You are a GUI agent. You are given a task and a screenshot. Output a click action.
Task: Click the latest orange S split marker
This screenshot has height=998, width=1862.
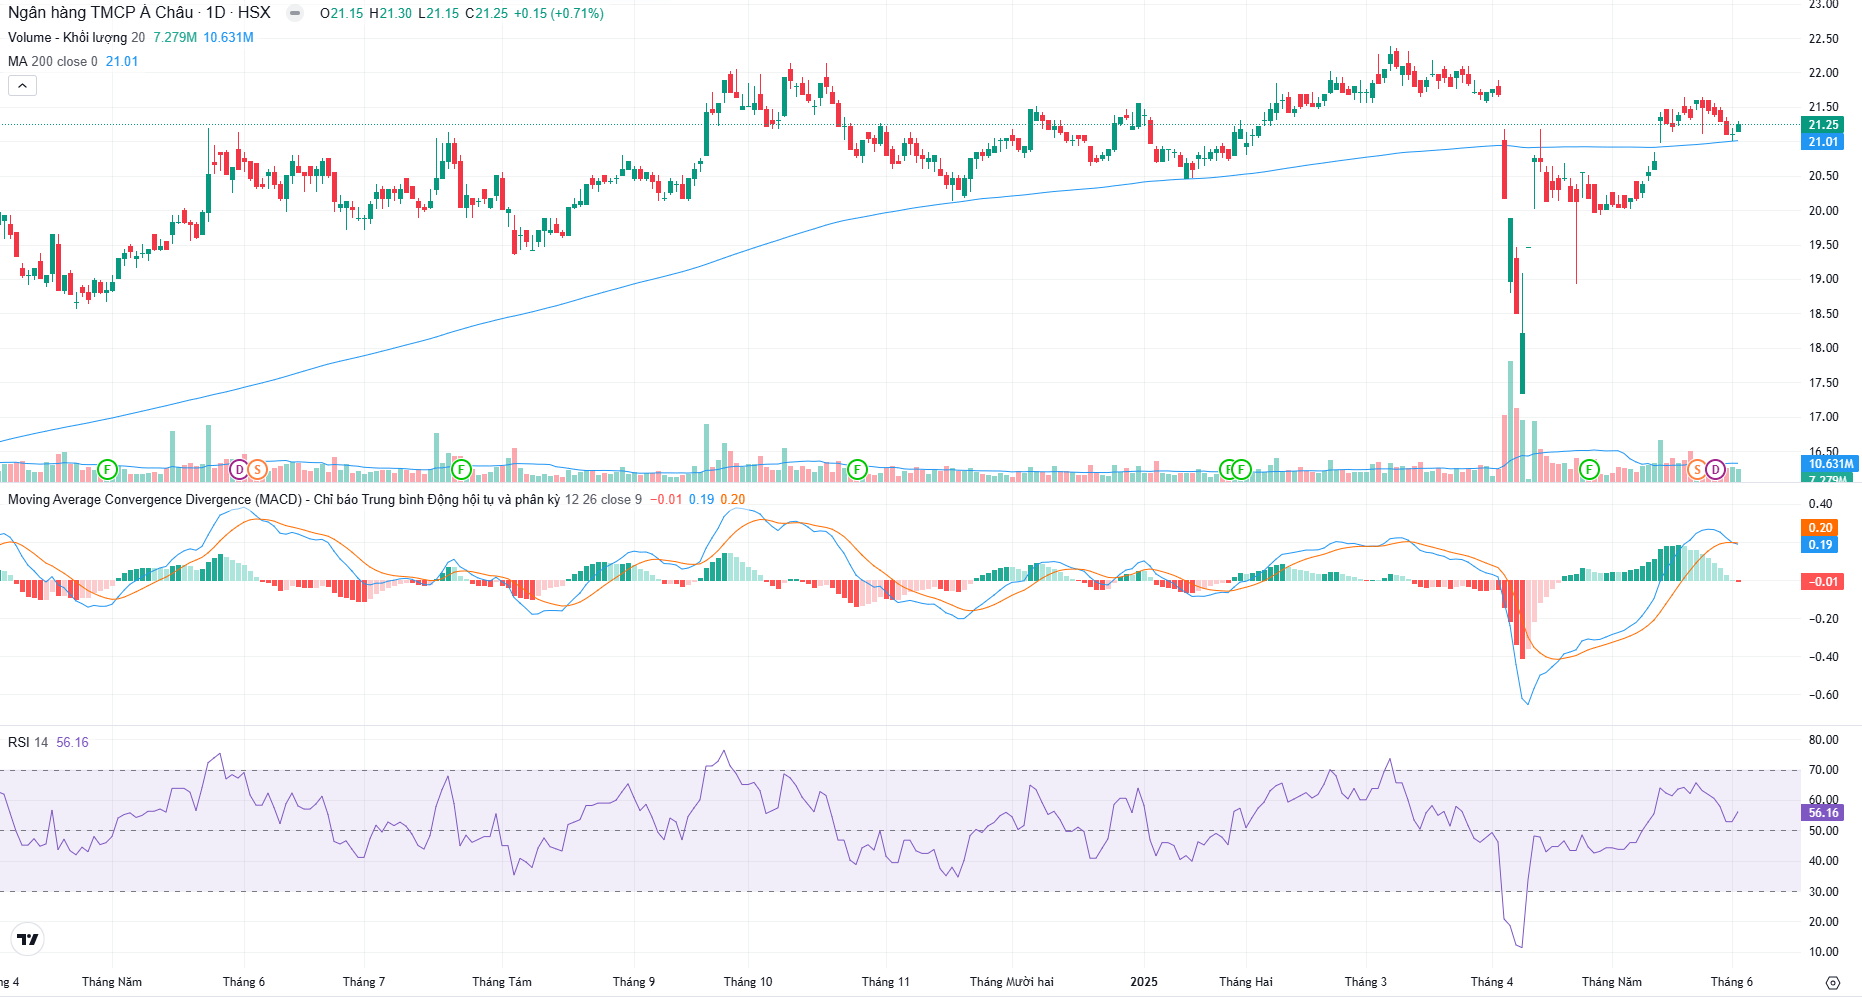coord(1697,469)
